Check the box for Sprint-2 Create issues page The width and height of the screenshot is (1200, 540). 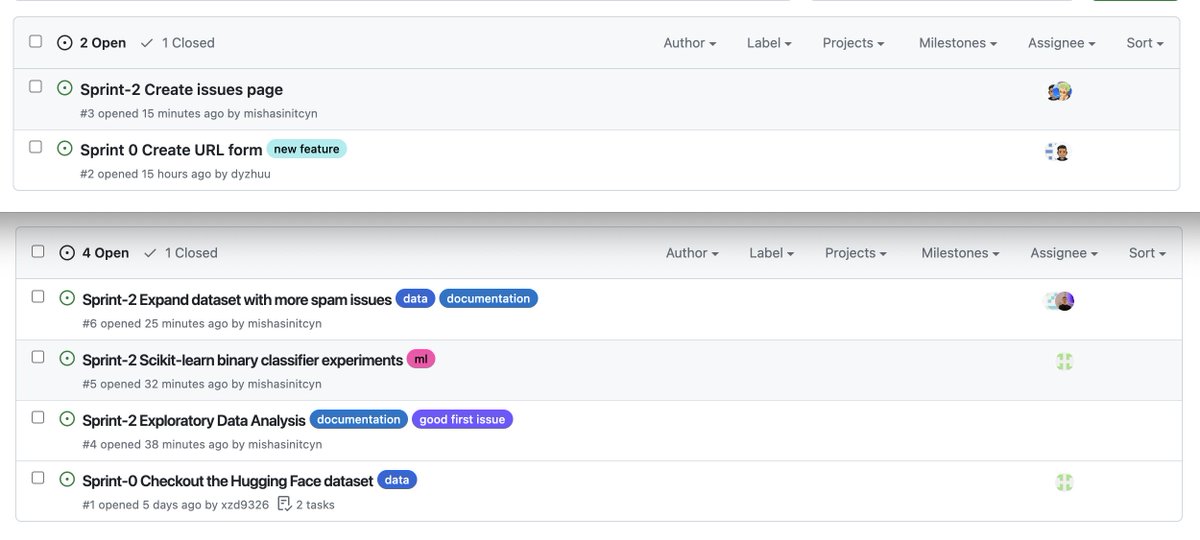[36, 87]
